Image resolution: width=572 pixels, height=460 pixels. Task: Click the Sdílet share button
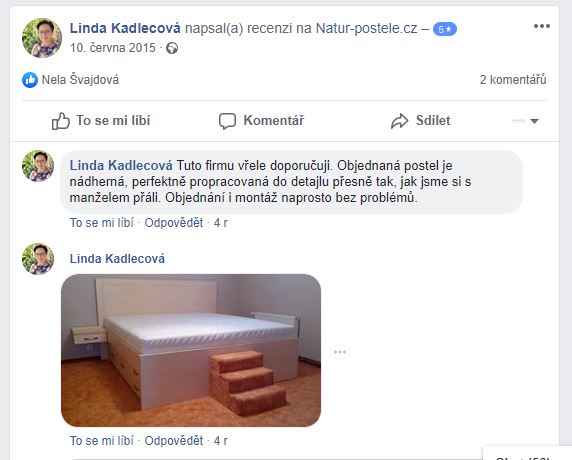point(420,121)
